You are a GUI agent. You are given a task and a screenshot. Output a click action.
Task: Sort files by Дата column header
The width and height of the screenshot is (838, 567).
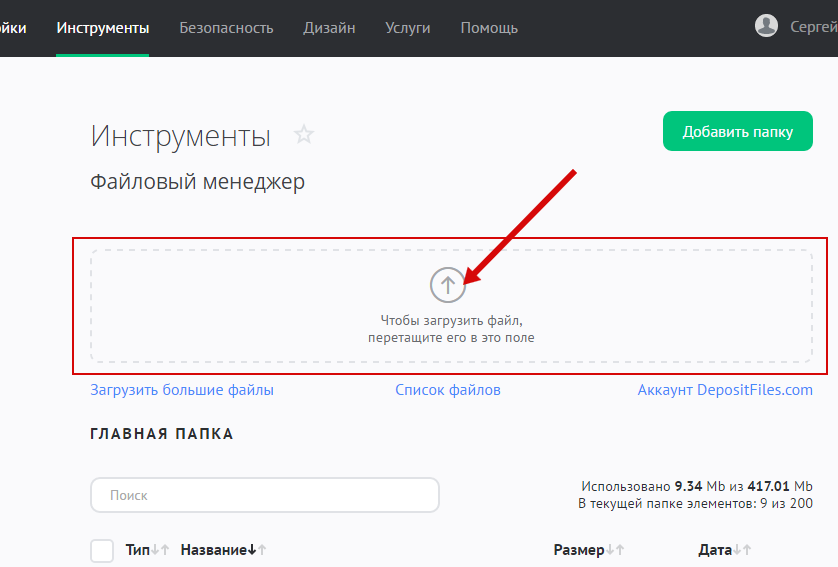tap(715, 550)
